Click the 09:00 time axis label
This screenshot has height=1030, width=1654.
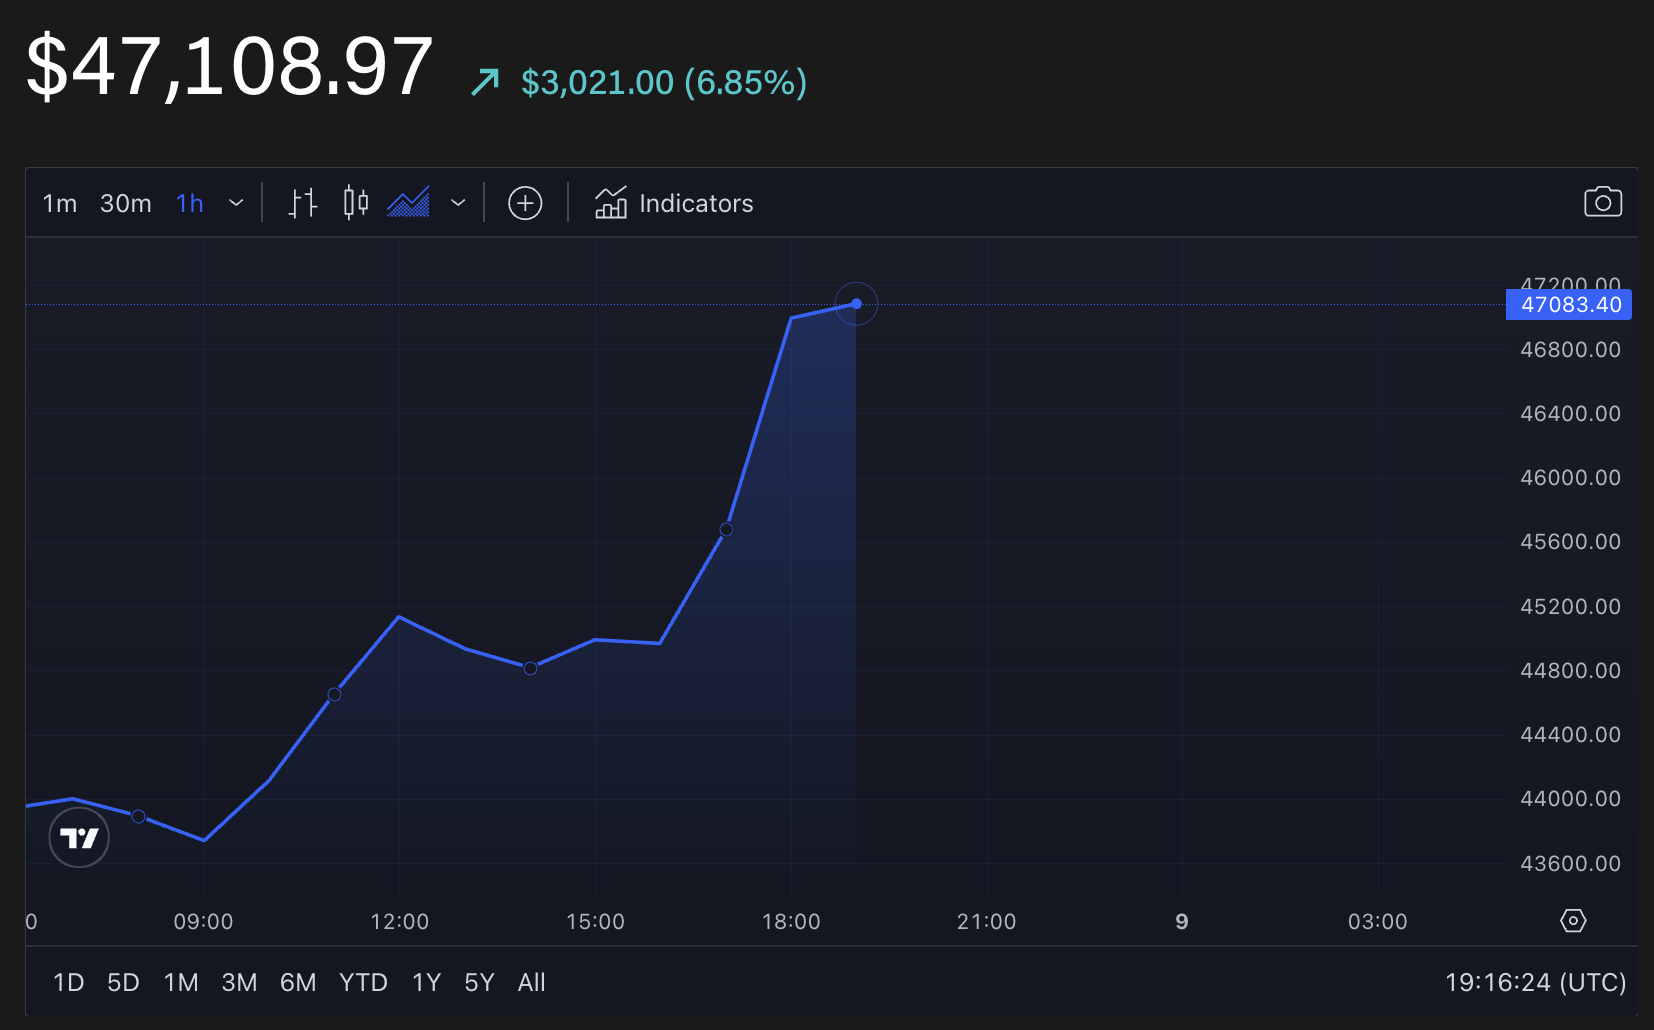point(203,921)
